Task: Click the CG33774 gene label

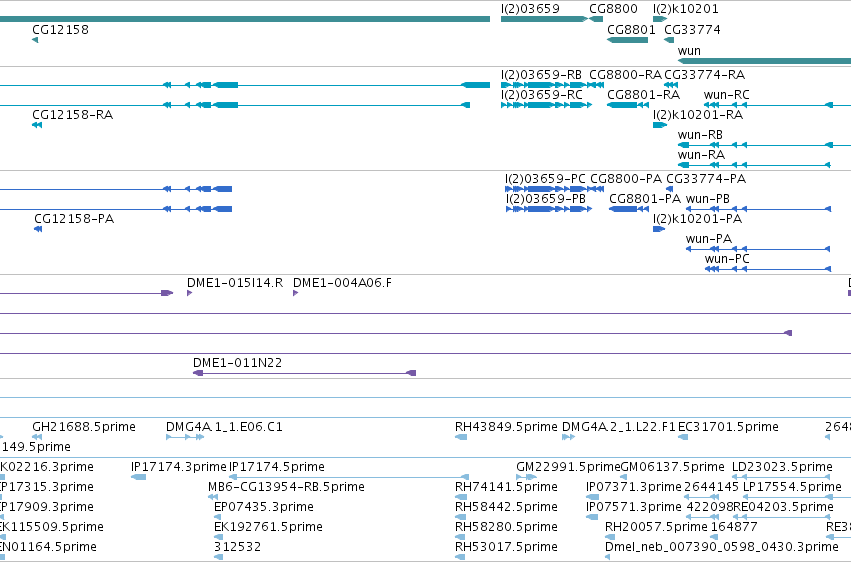Action: click(693, 29)
